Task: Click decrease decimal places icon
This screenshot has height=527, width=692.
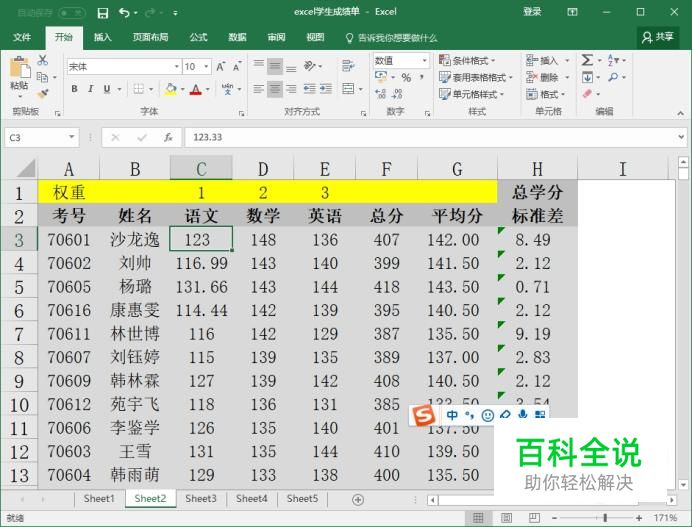Action: pos(397,94)
